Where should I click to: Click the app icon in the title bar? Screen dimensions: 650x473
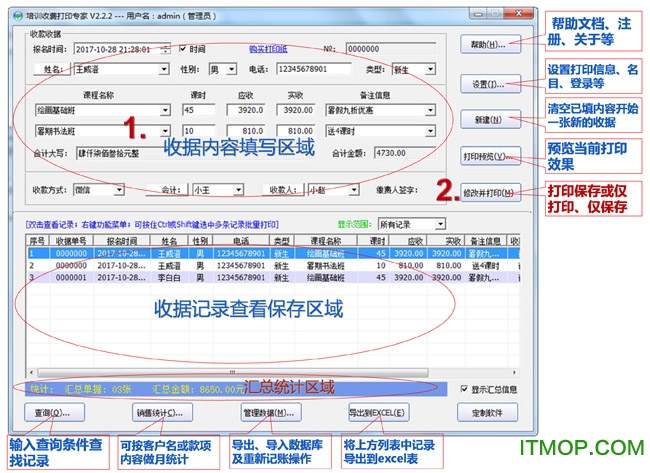pos(18,16)
